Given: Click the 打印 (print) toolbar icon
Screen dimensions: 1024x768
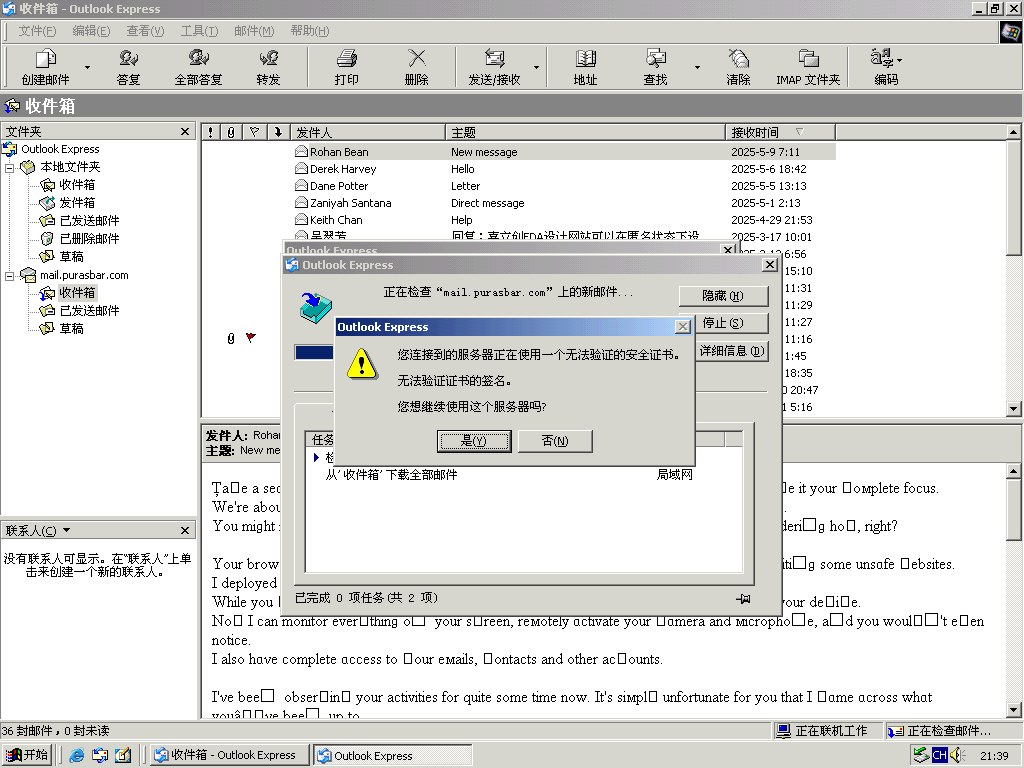Looking at the screenshot, I should click(x=346, y=67).
